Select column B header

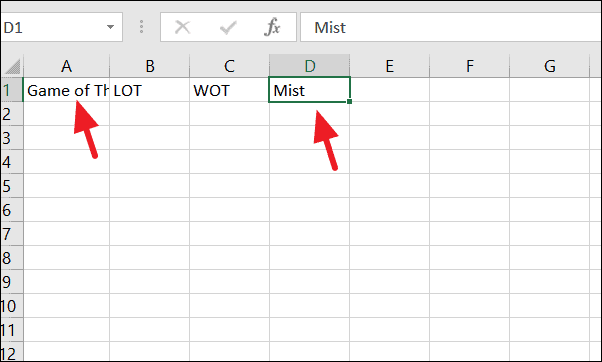coord(150,66)
